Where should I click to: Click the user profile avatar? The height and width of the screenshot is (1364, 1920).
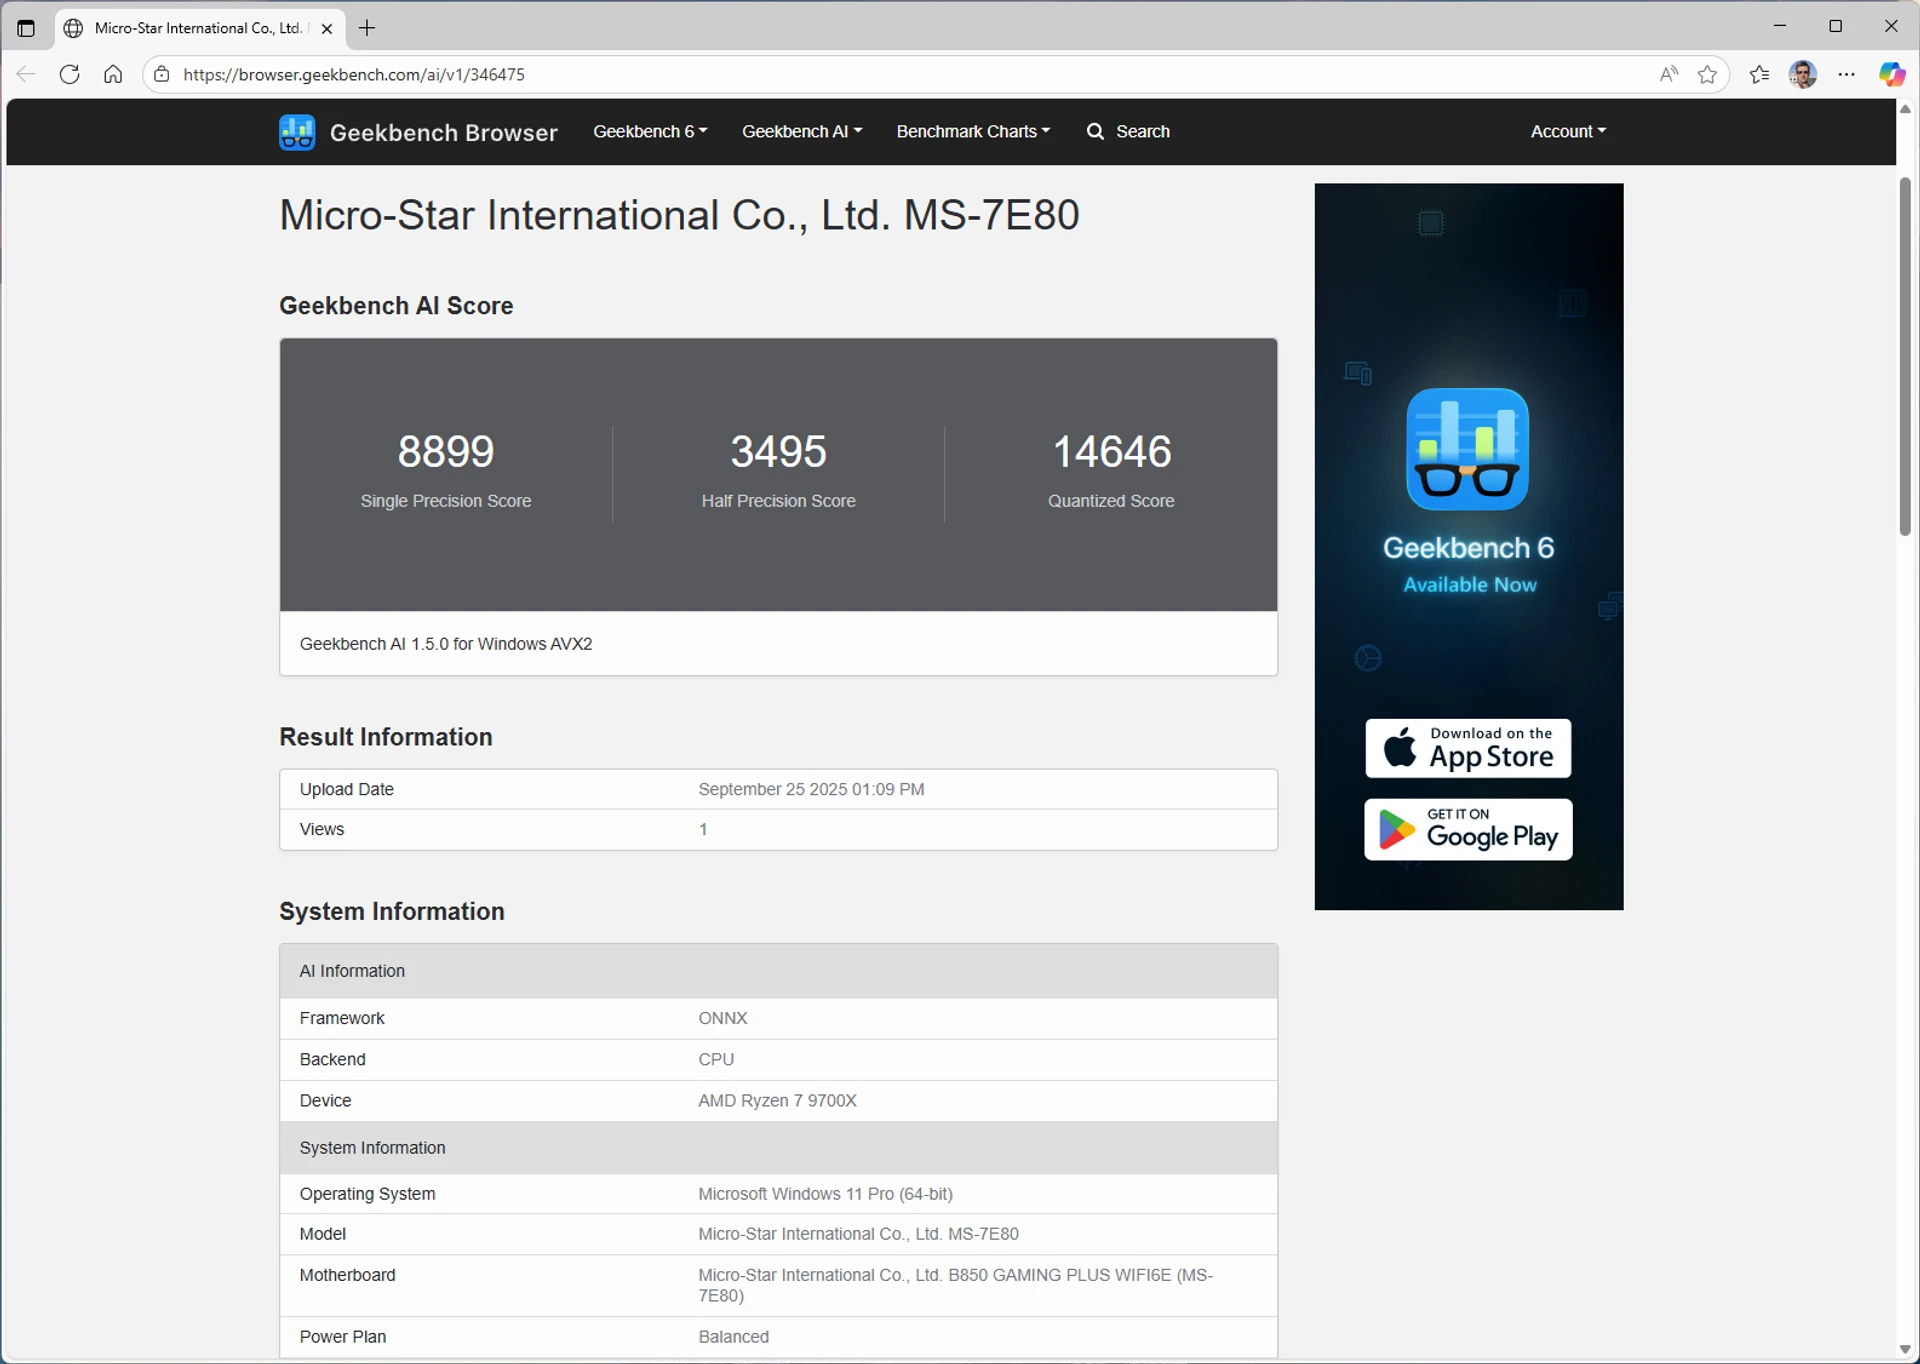point(1802,74)
